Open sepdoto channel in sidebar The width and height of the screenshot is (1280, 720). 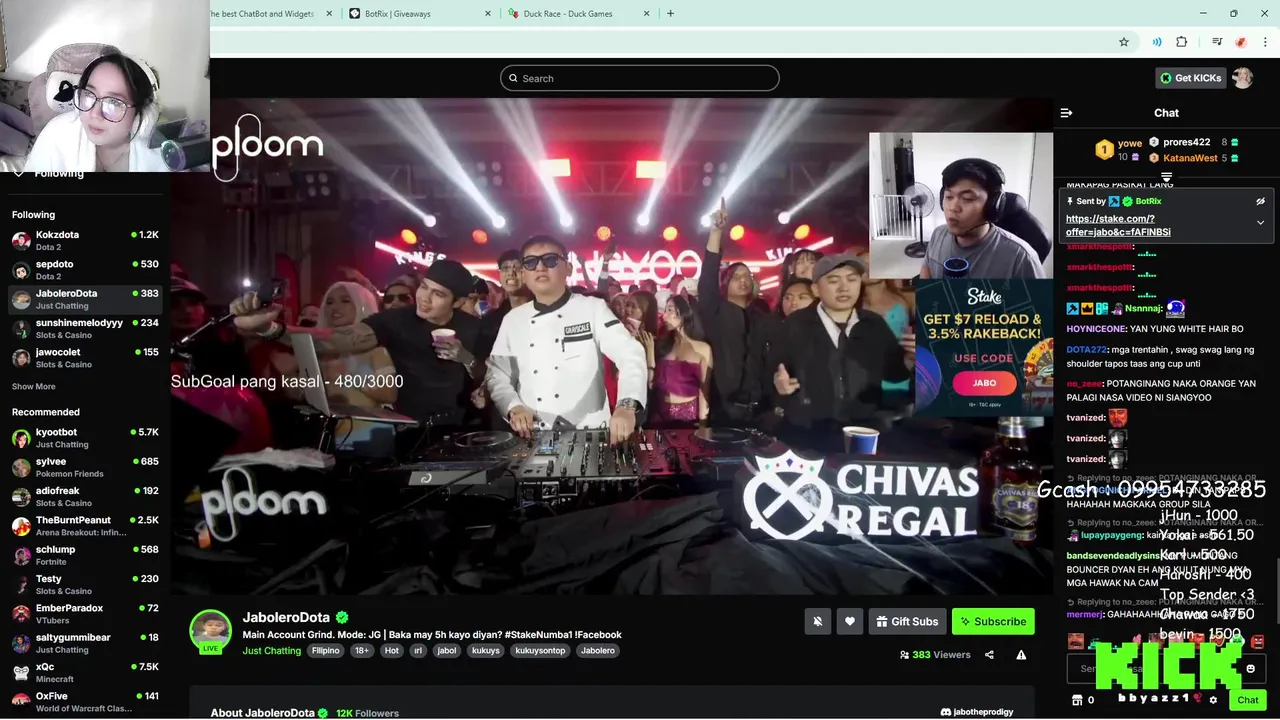click(85, 270)
